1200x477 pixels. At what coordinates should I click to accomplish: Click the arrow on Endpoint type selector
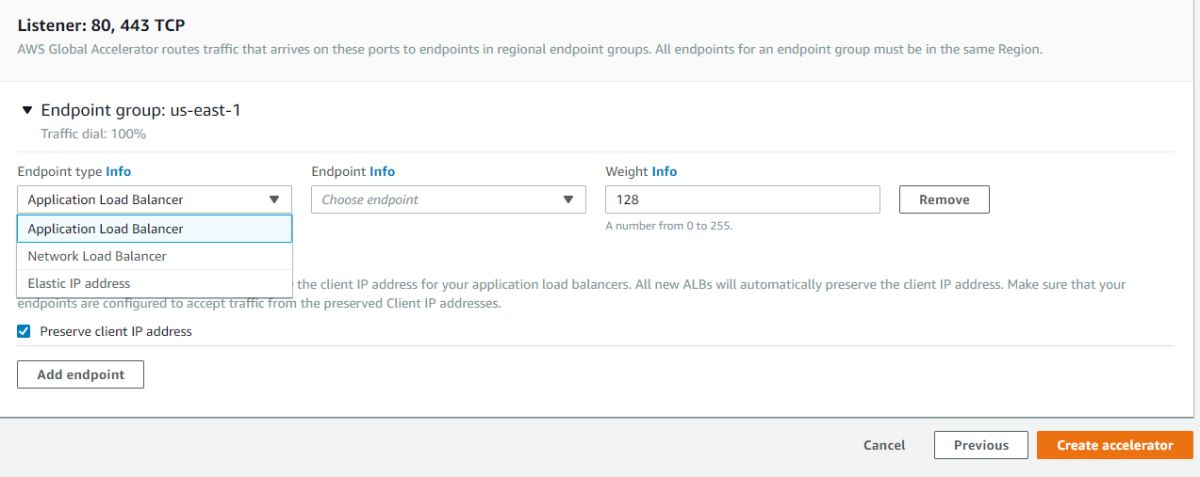(274, 199)
